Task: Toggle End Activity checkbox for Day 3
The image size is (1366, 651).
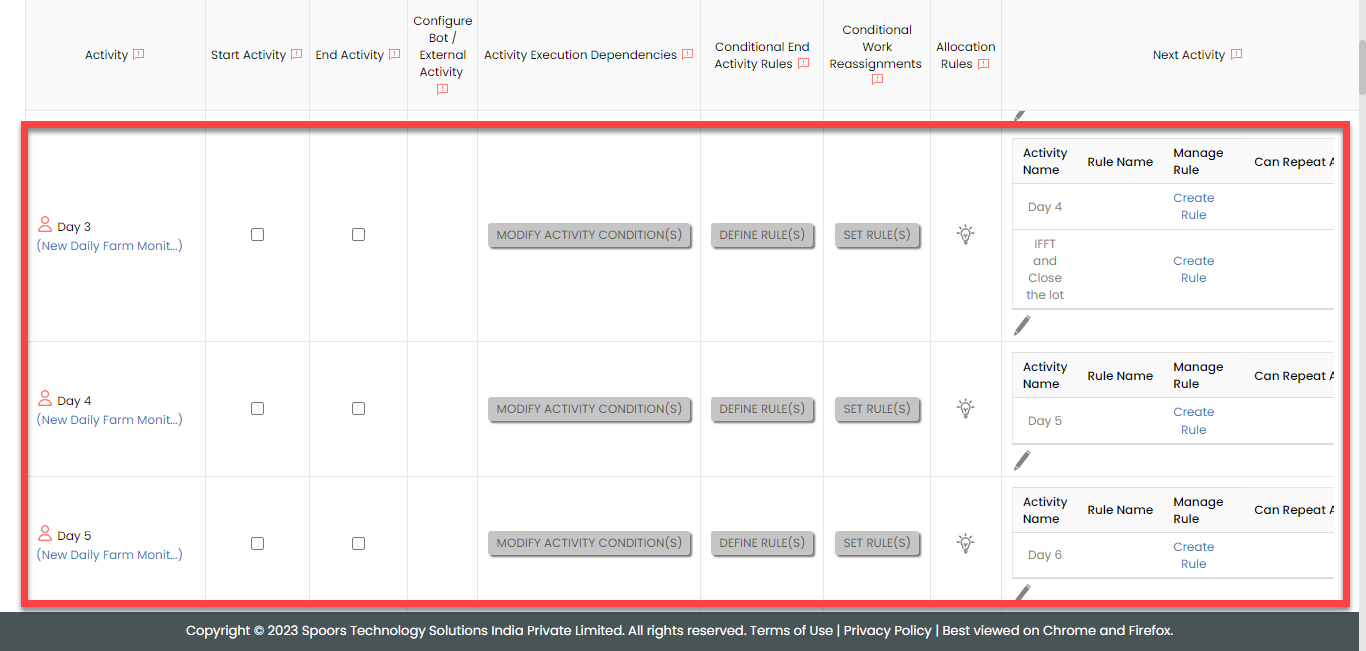Action: coord(358,235)
